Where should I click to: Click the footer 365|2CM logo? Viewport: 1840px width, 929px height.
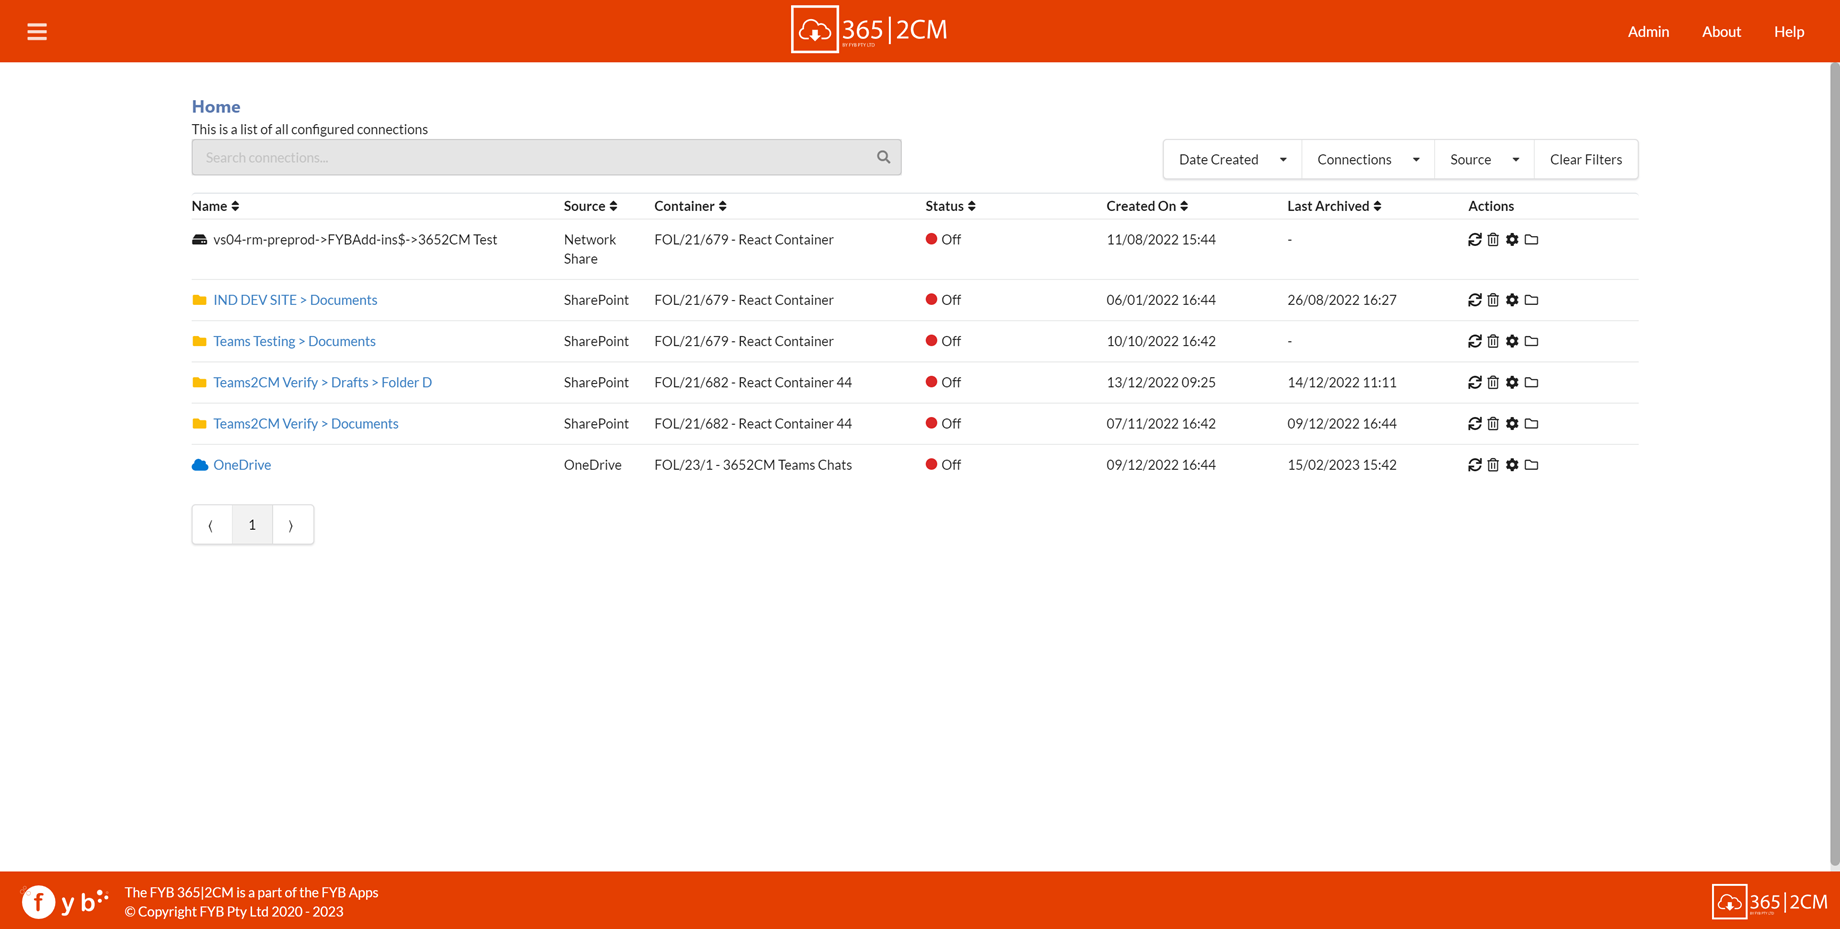[1770, 901]
